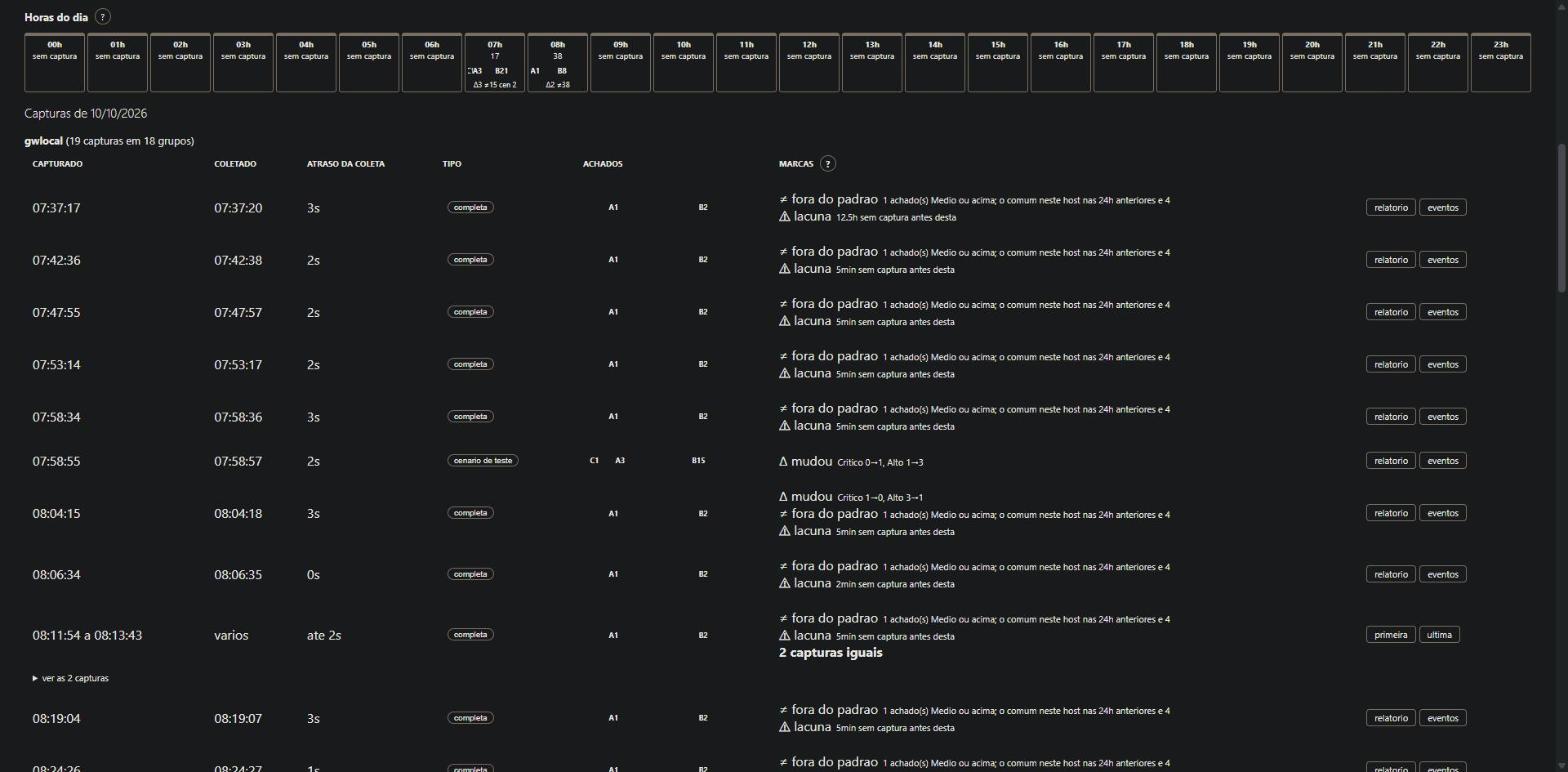View relatorio of the 07:53:14 capture
Viewport: 1568px width, 772px height.
point(1391,364)
